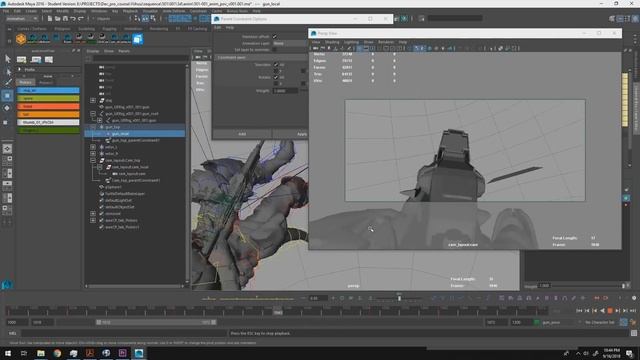The width and height of the screenshot is (640, 360).
Task: Click the red-orange selection button in picker
Action: (48, 106)
